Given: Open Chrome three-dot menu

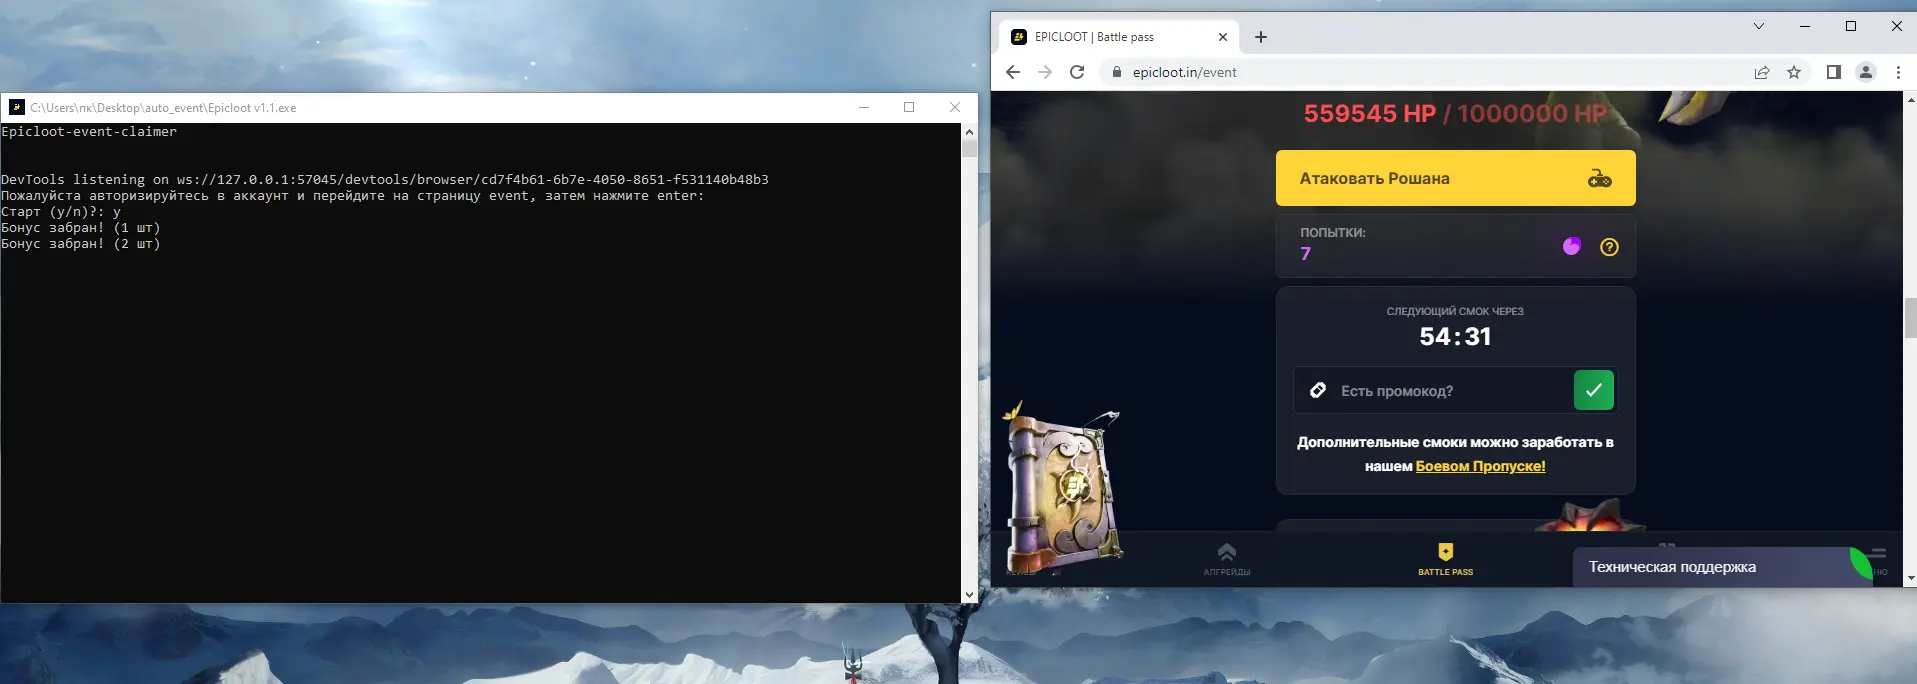Looking at the screenshot, I should pyautogui.click(x=1898, y=72).
